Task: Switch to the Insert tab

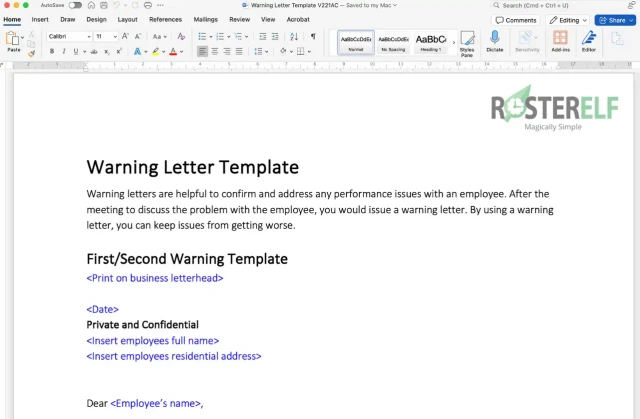Action: coord(40,19)
